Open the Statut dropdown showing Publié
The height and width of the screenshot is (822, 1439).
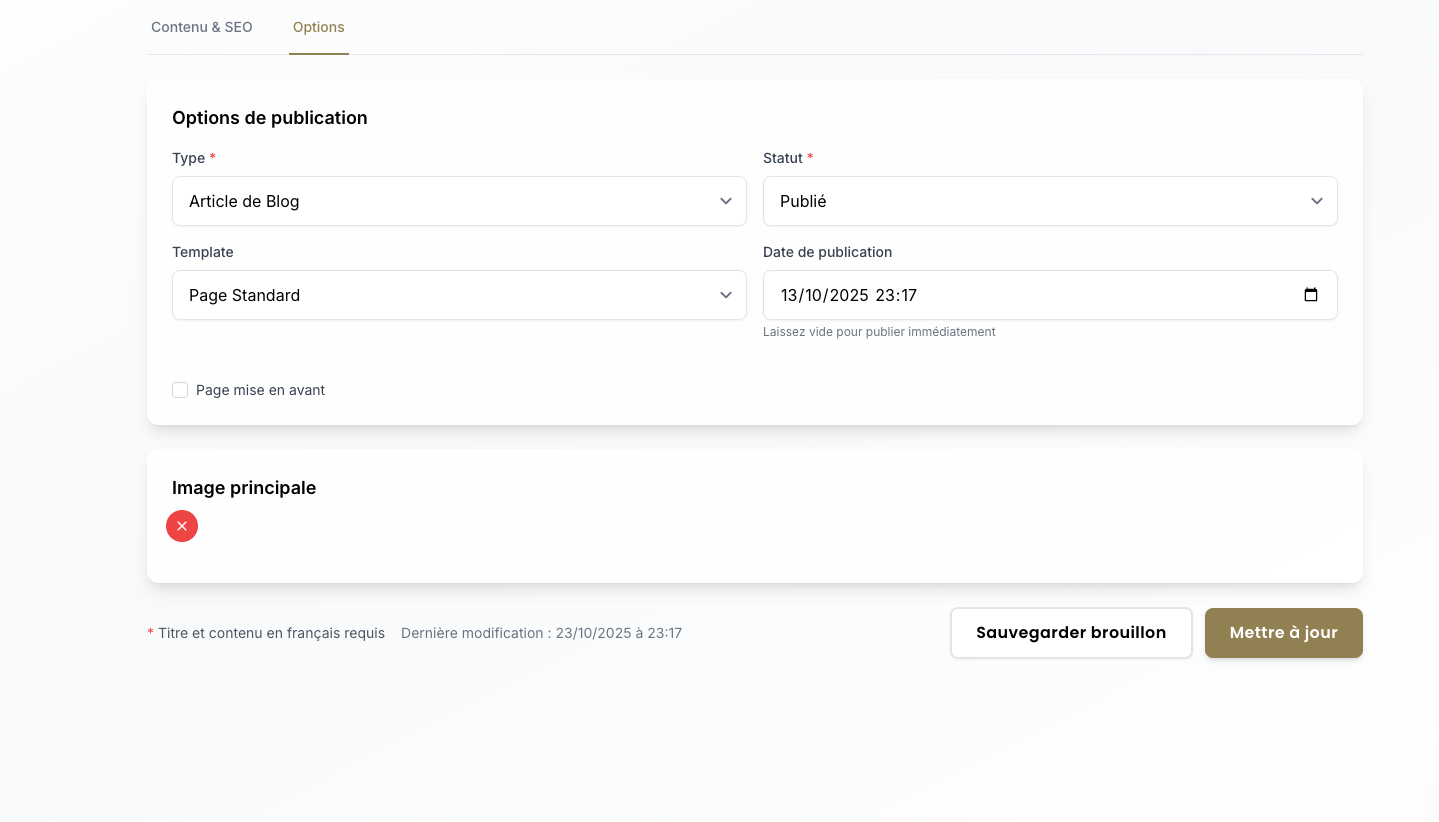coord(1030,201)
